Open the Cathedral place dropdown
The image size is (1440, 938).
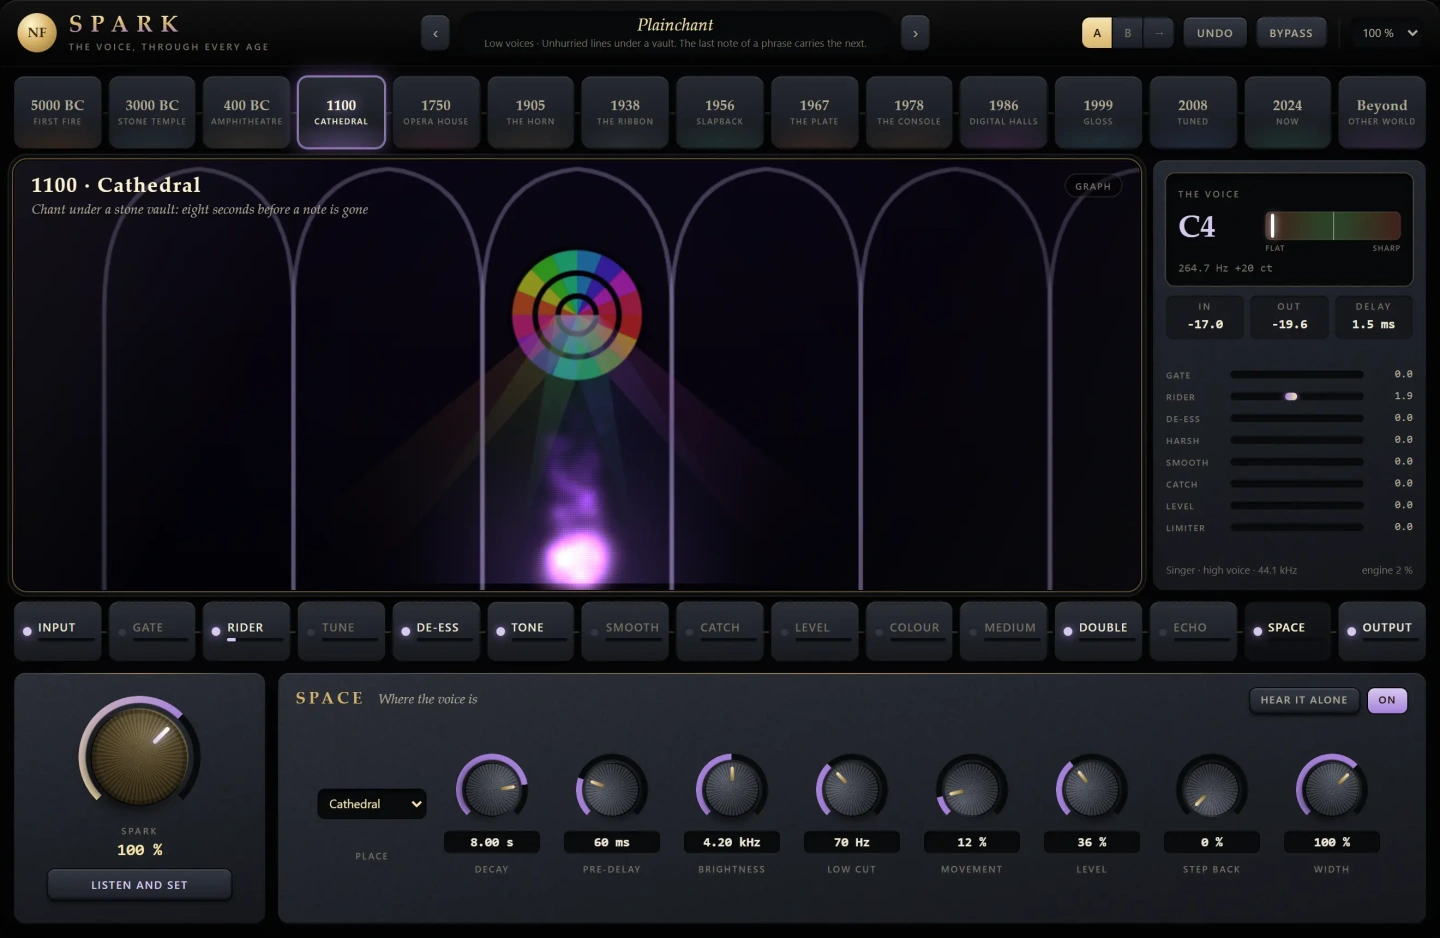(x=372, y=804)
